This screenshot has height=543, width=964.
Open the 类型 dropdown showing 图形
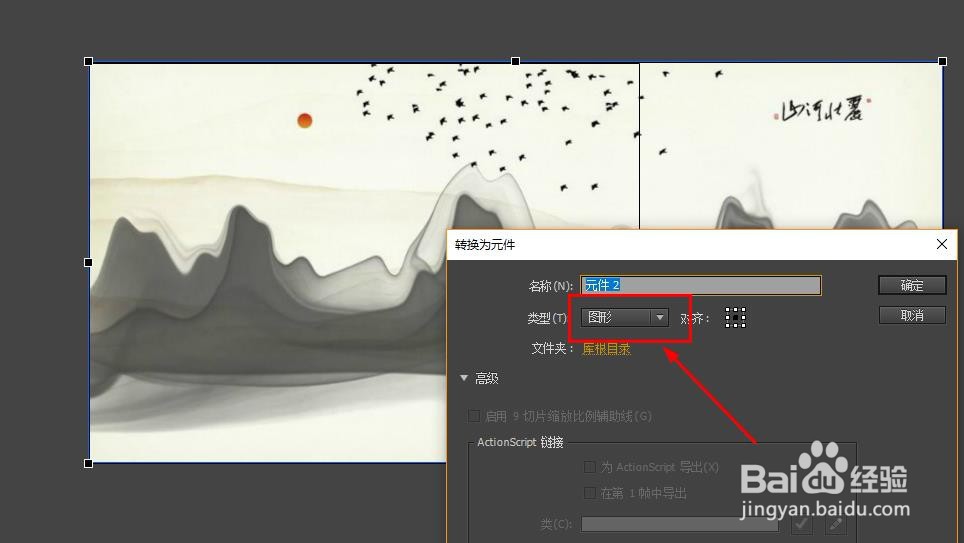point(625,317)
